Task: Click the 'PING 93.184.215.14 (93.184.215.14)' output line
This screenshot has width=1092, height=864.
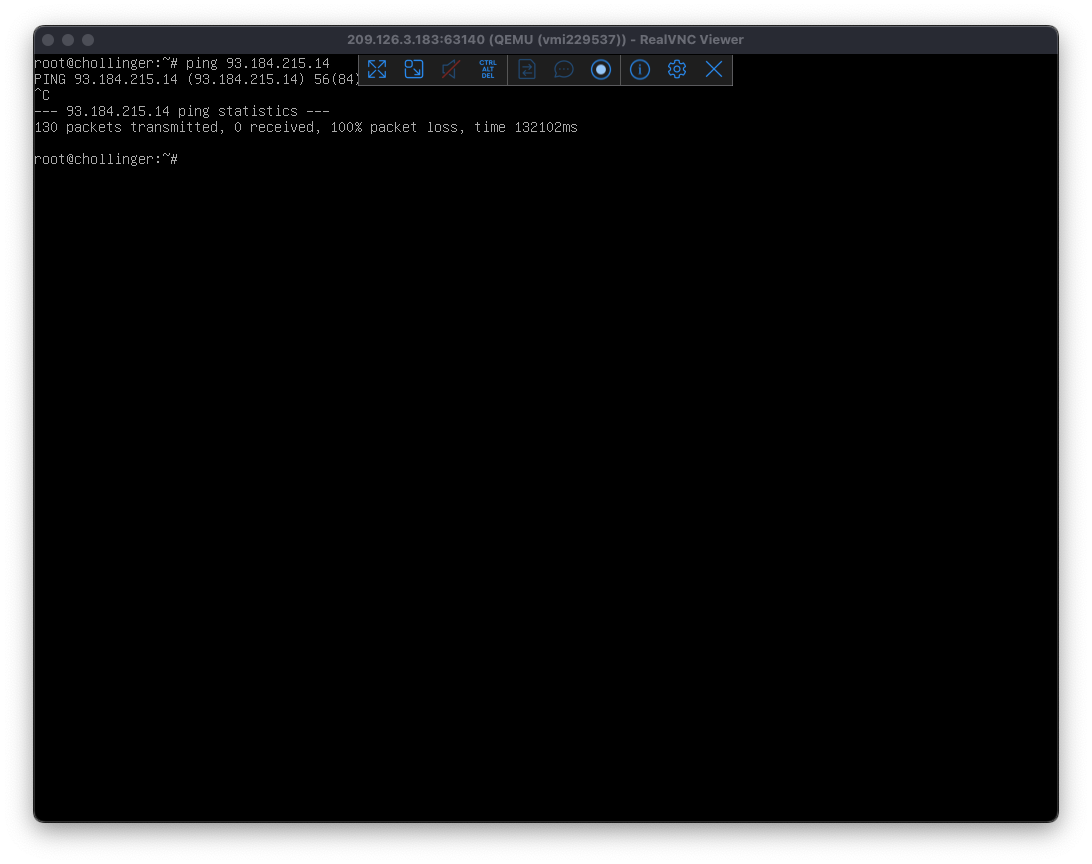Action: 196,79
